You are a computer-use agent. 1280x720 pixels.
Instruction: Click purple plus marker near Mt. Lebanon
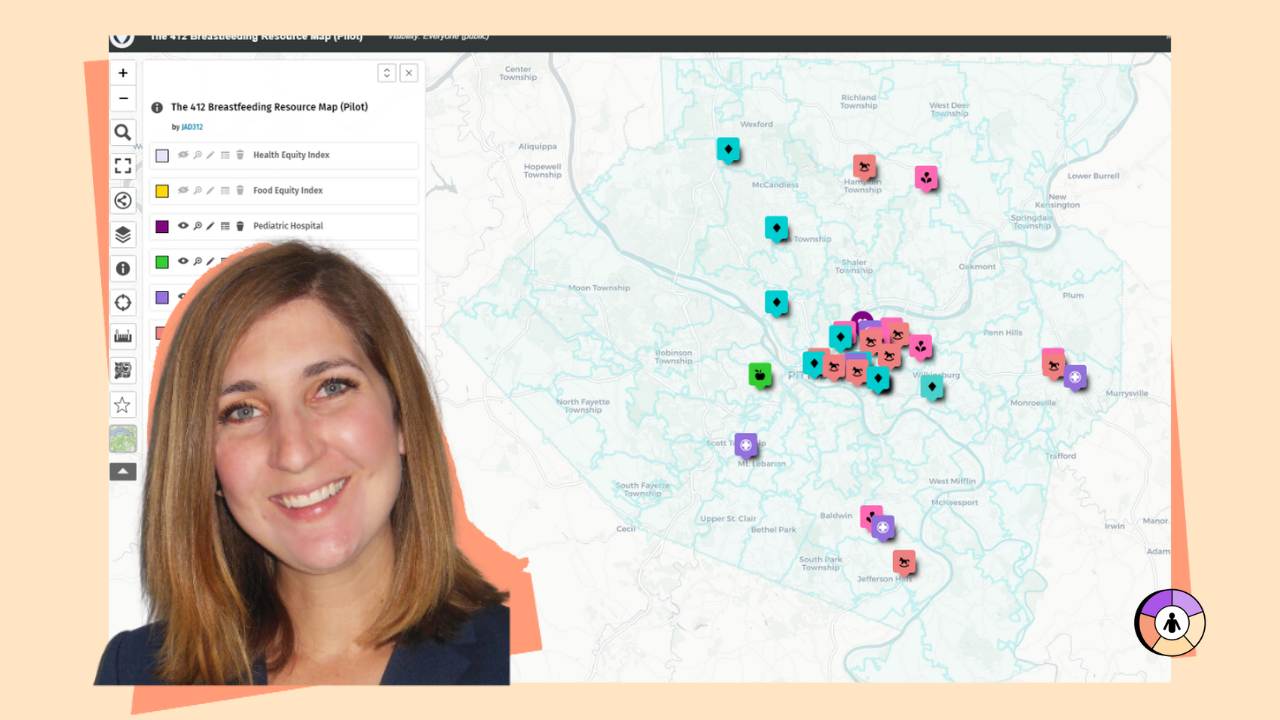coord(746,445)
